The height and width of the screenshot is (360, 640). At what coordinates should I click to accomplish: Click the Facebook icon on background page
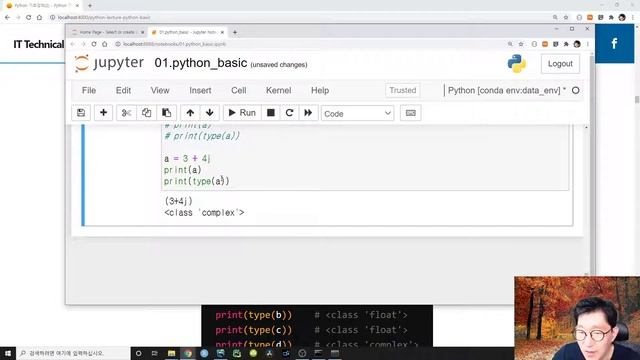click(614, 44)
